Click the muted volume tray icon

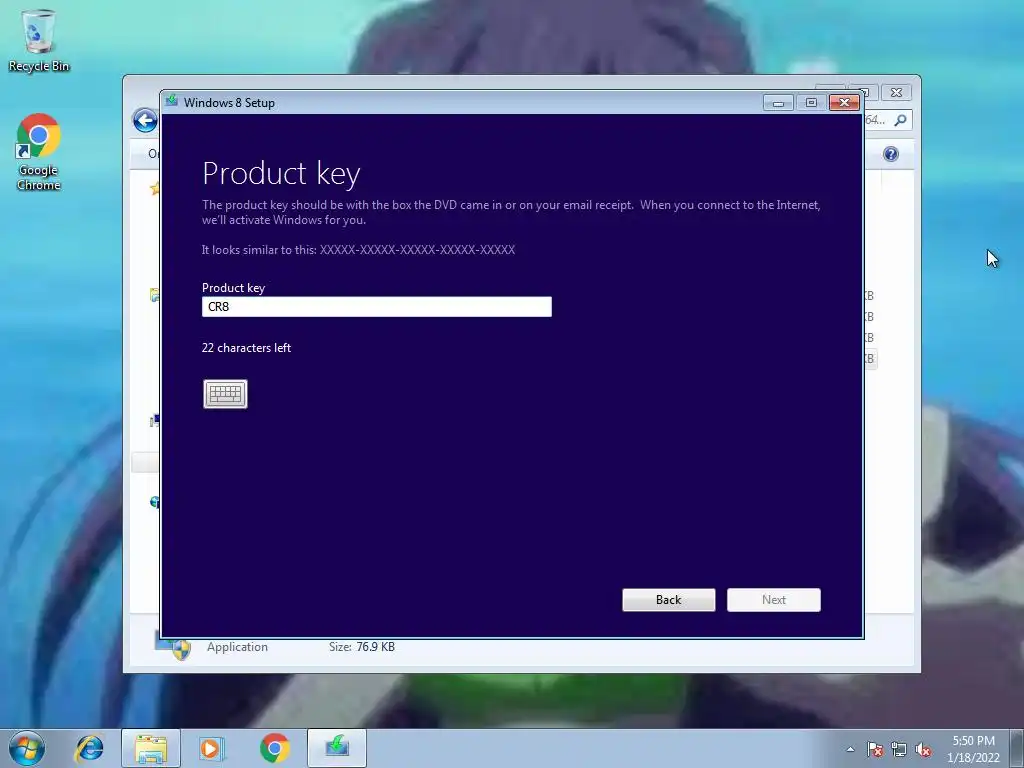[x=923, y=749]
